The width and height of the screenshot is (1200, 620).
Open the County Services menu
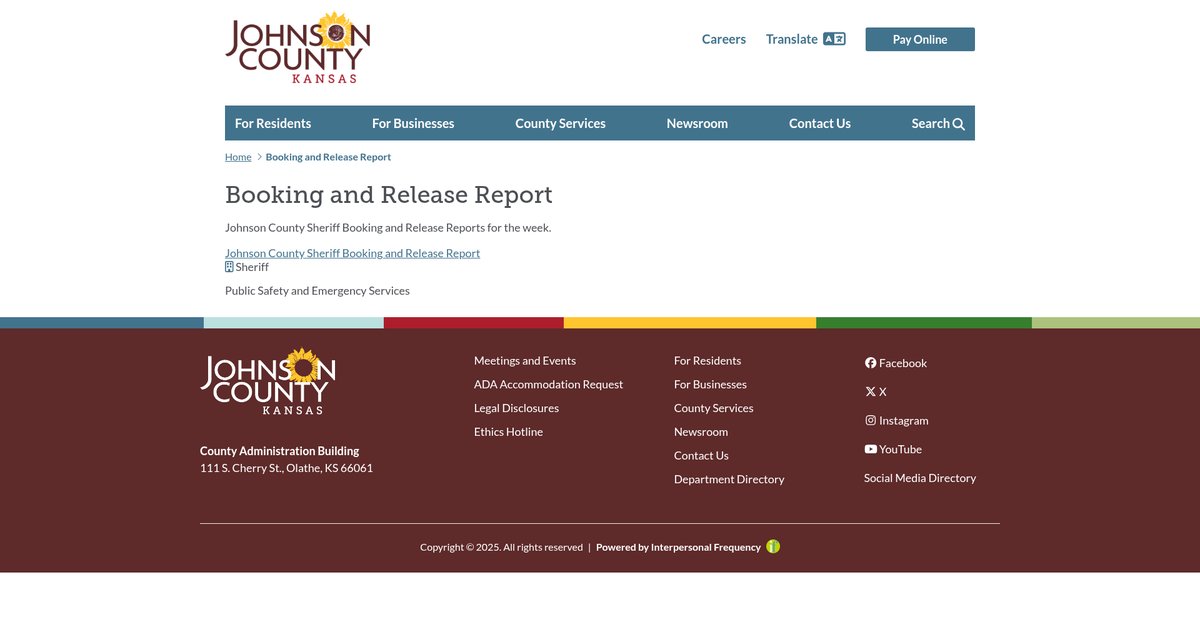click(x=560, y=123)
